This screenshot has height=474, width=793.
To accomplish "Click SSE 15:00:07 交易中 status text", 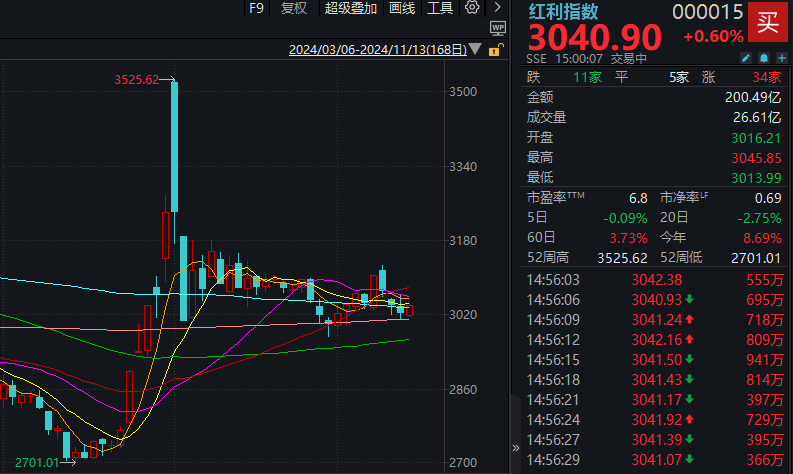I will coord(587,59).
